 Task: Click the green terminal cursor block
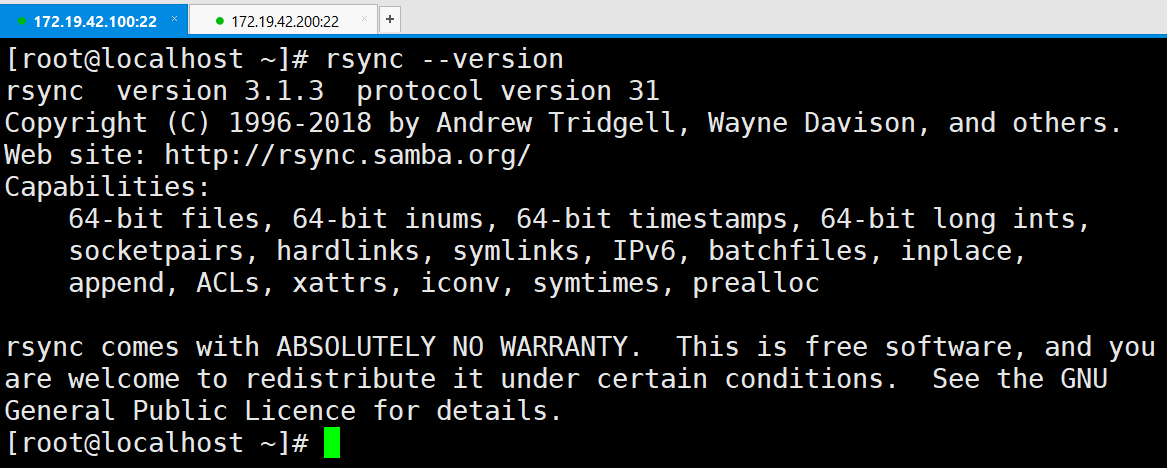(x=332, y=443)
